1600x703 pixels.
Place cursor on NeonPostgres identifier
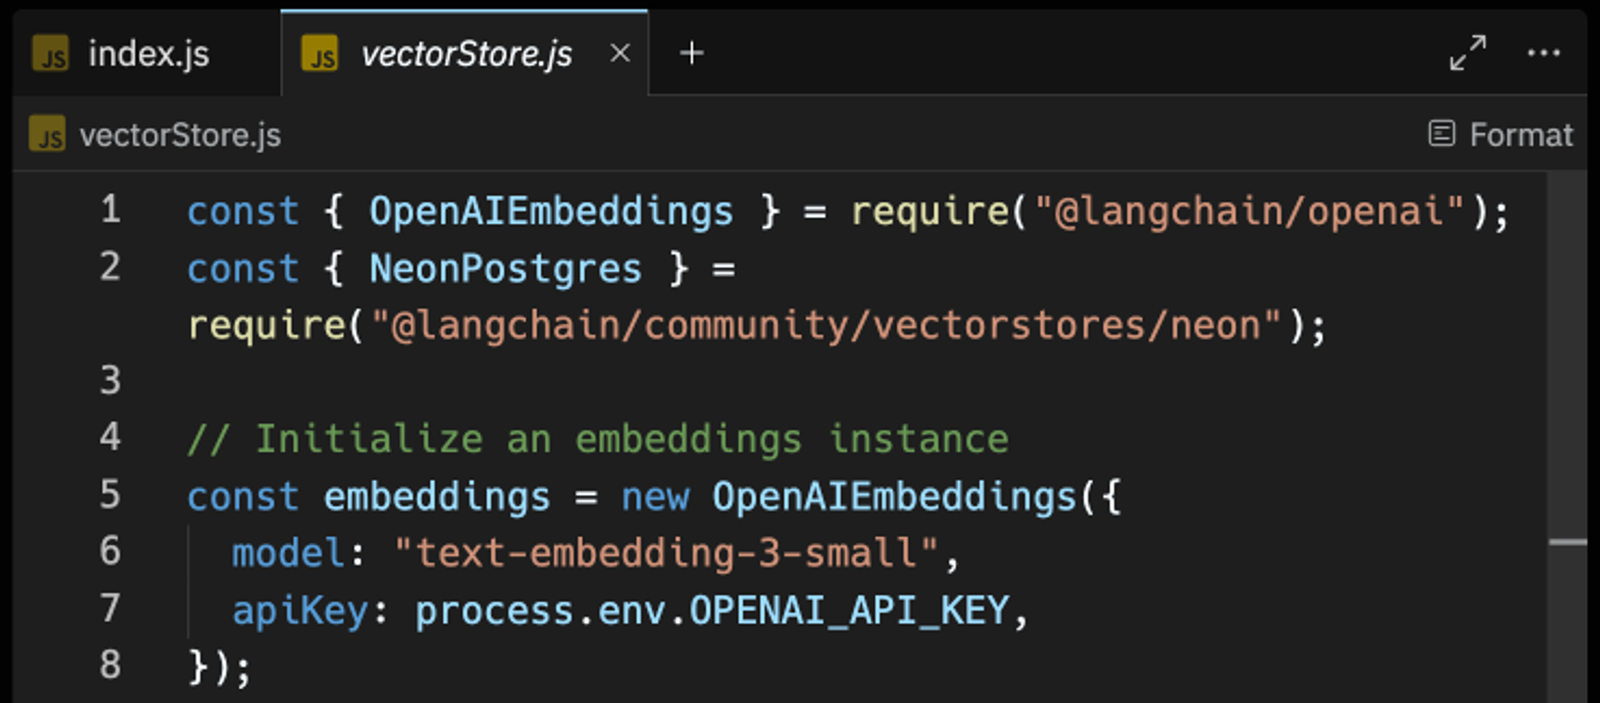505,269
